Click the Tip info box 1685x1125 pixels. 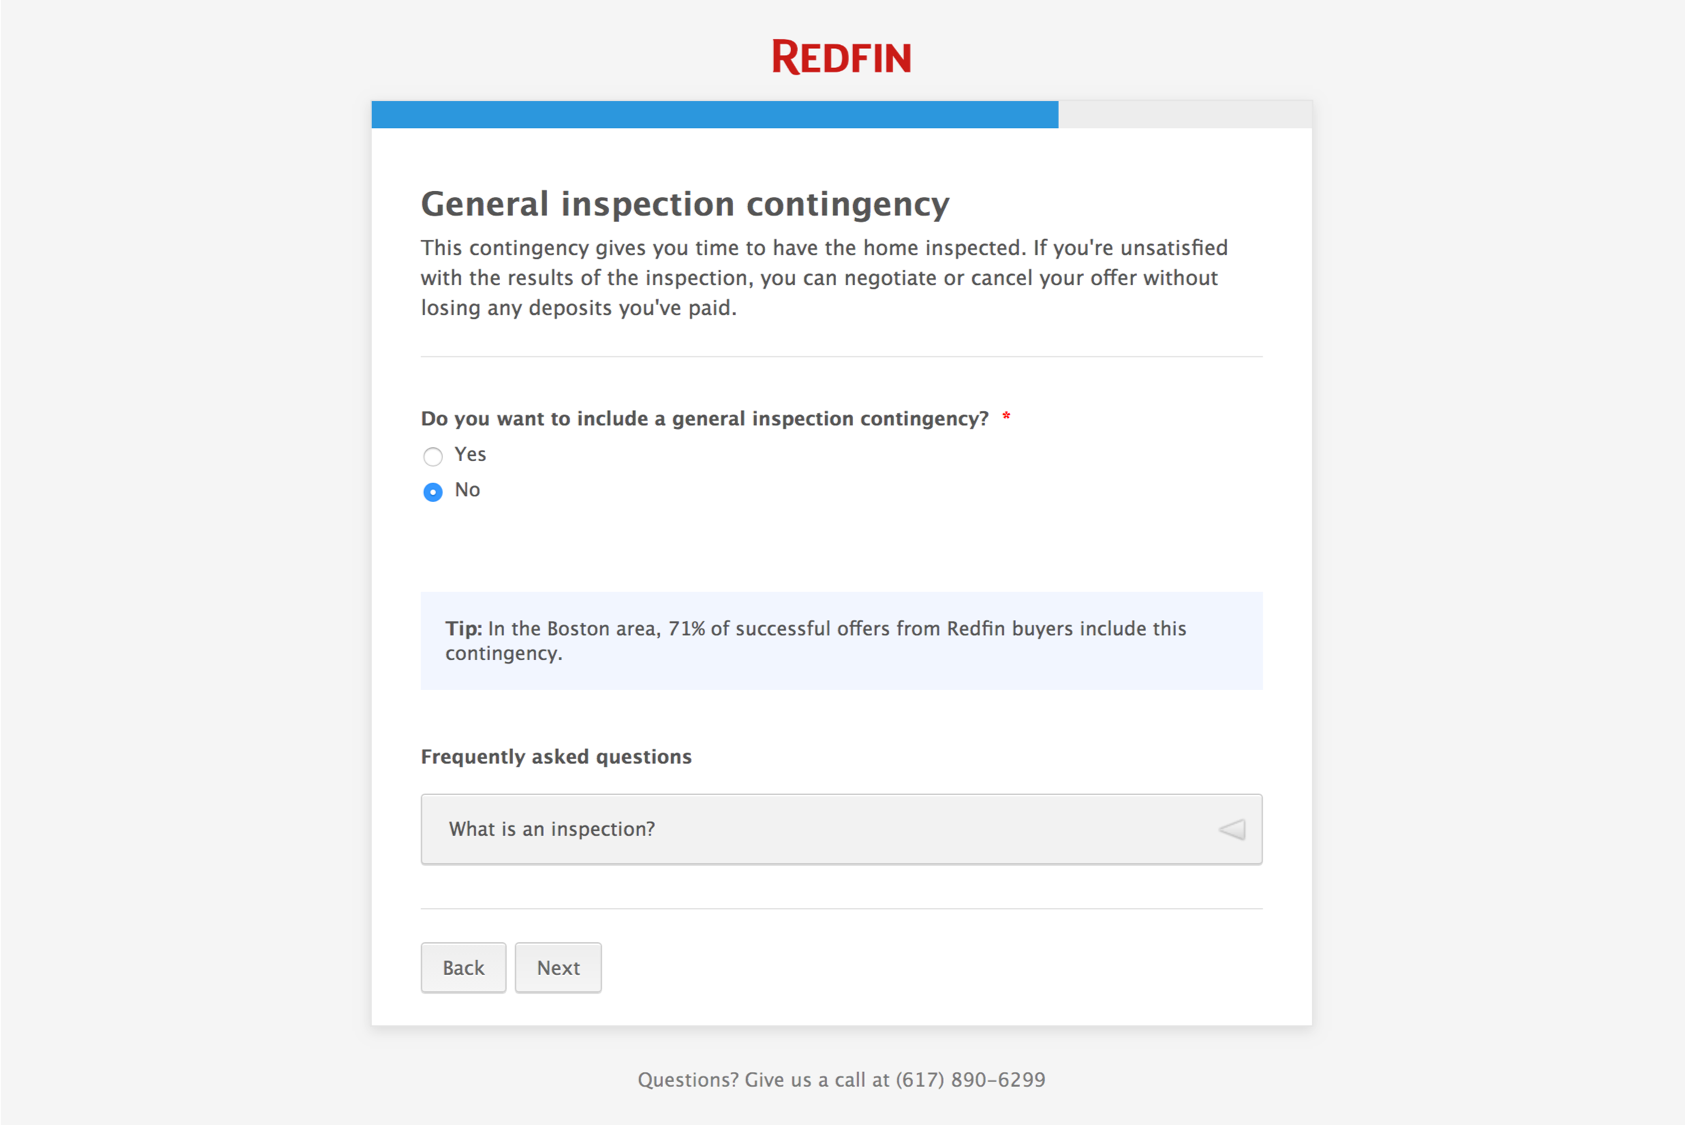click(841, 641)
